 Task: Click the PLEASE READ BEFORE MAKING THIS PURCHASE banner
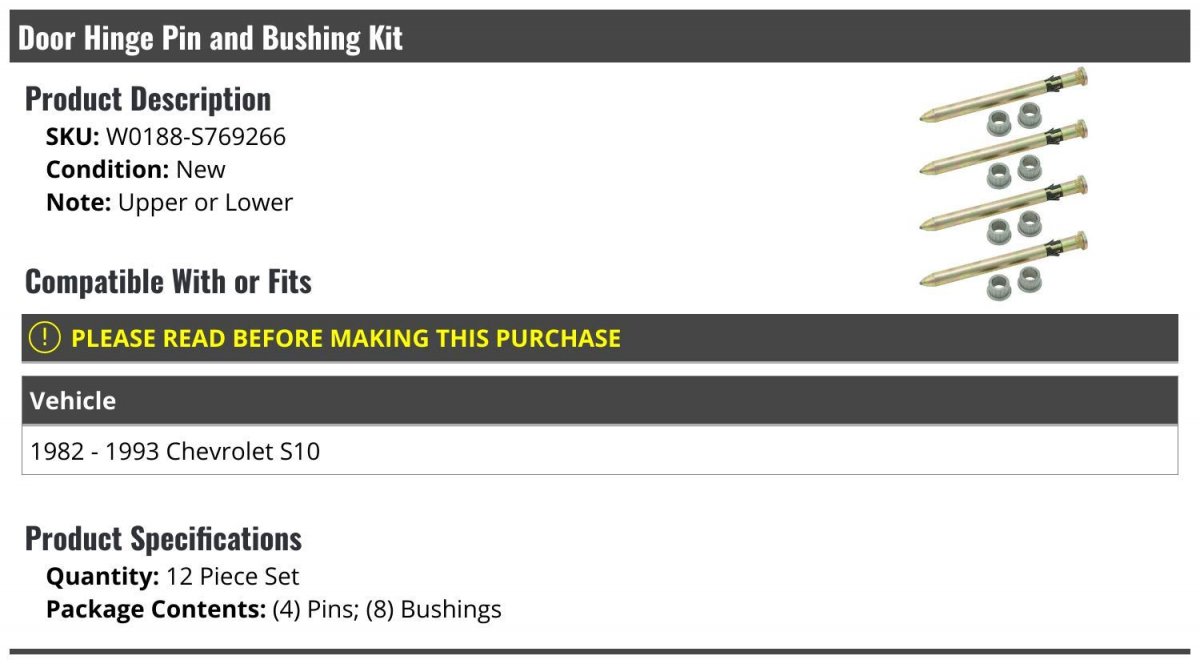[600, 338]
